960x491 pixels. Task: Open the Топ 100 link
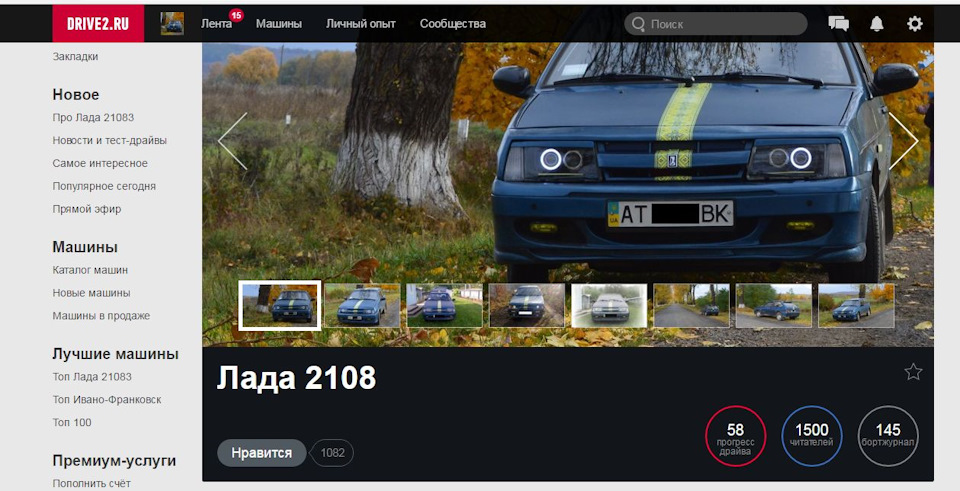point(72,422)
